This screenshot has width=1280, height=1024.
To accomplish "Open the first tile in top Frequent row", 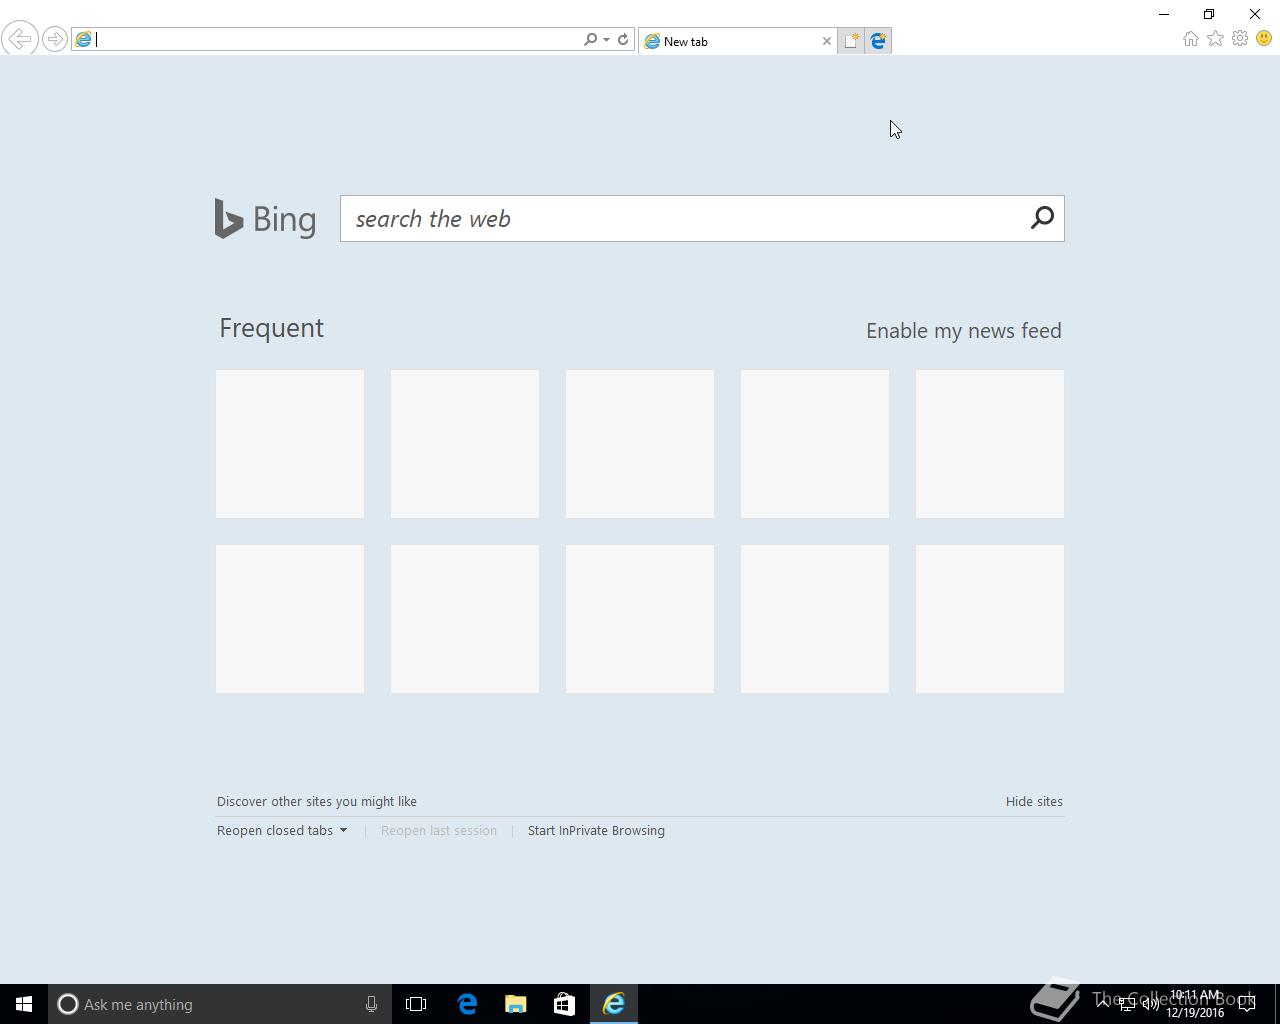I will [290, 444].
